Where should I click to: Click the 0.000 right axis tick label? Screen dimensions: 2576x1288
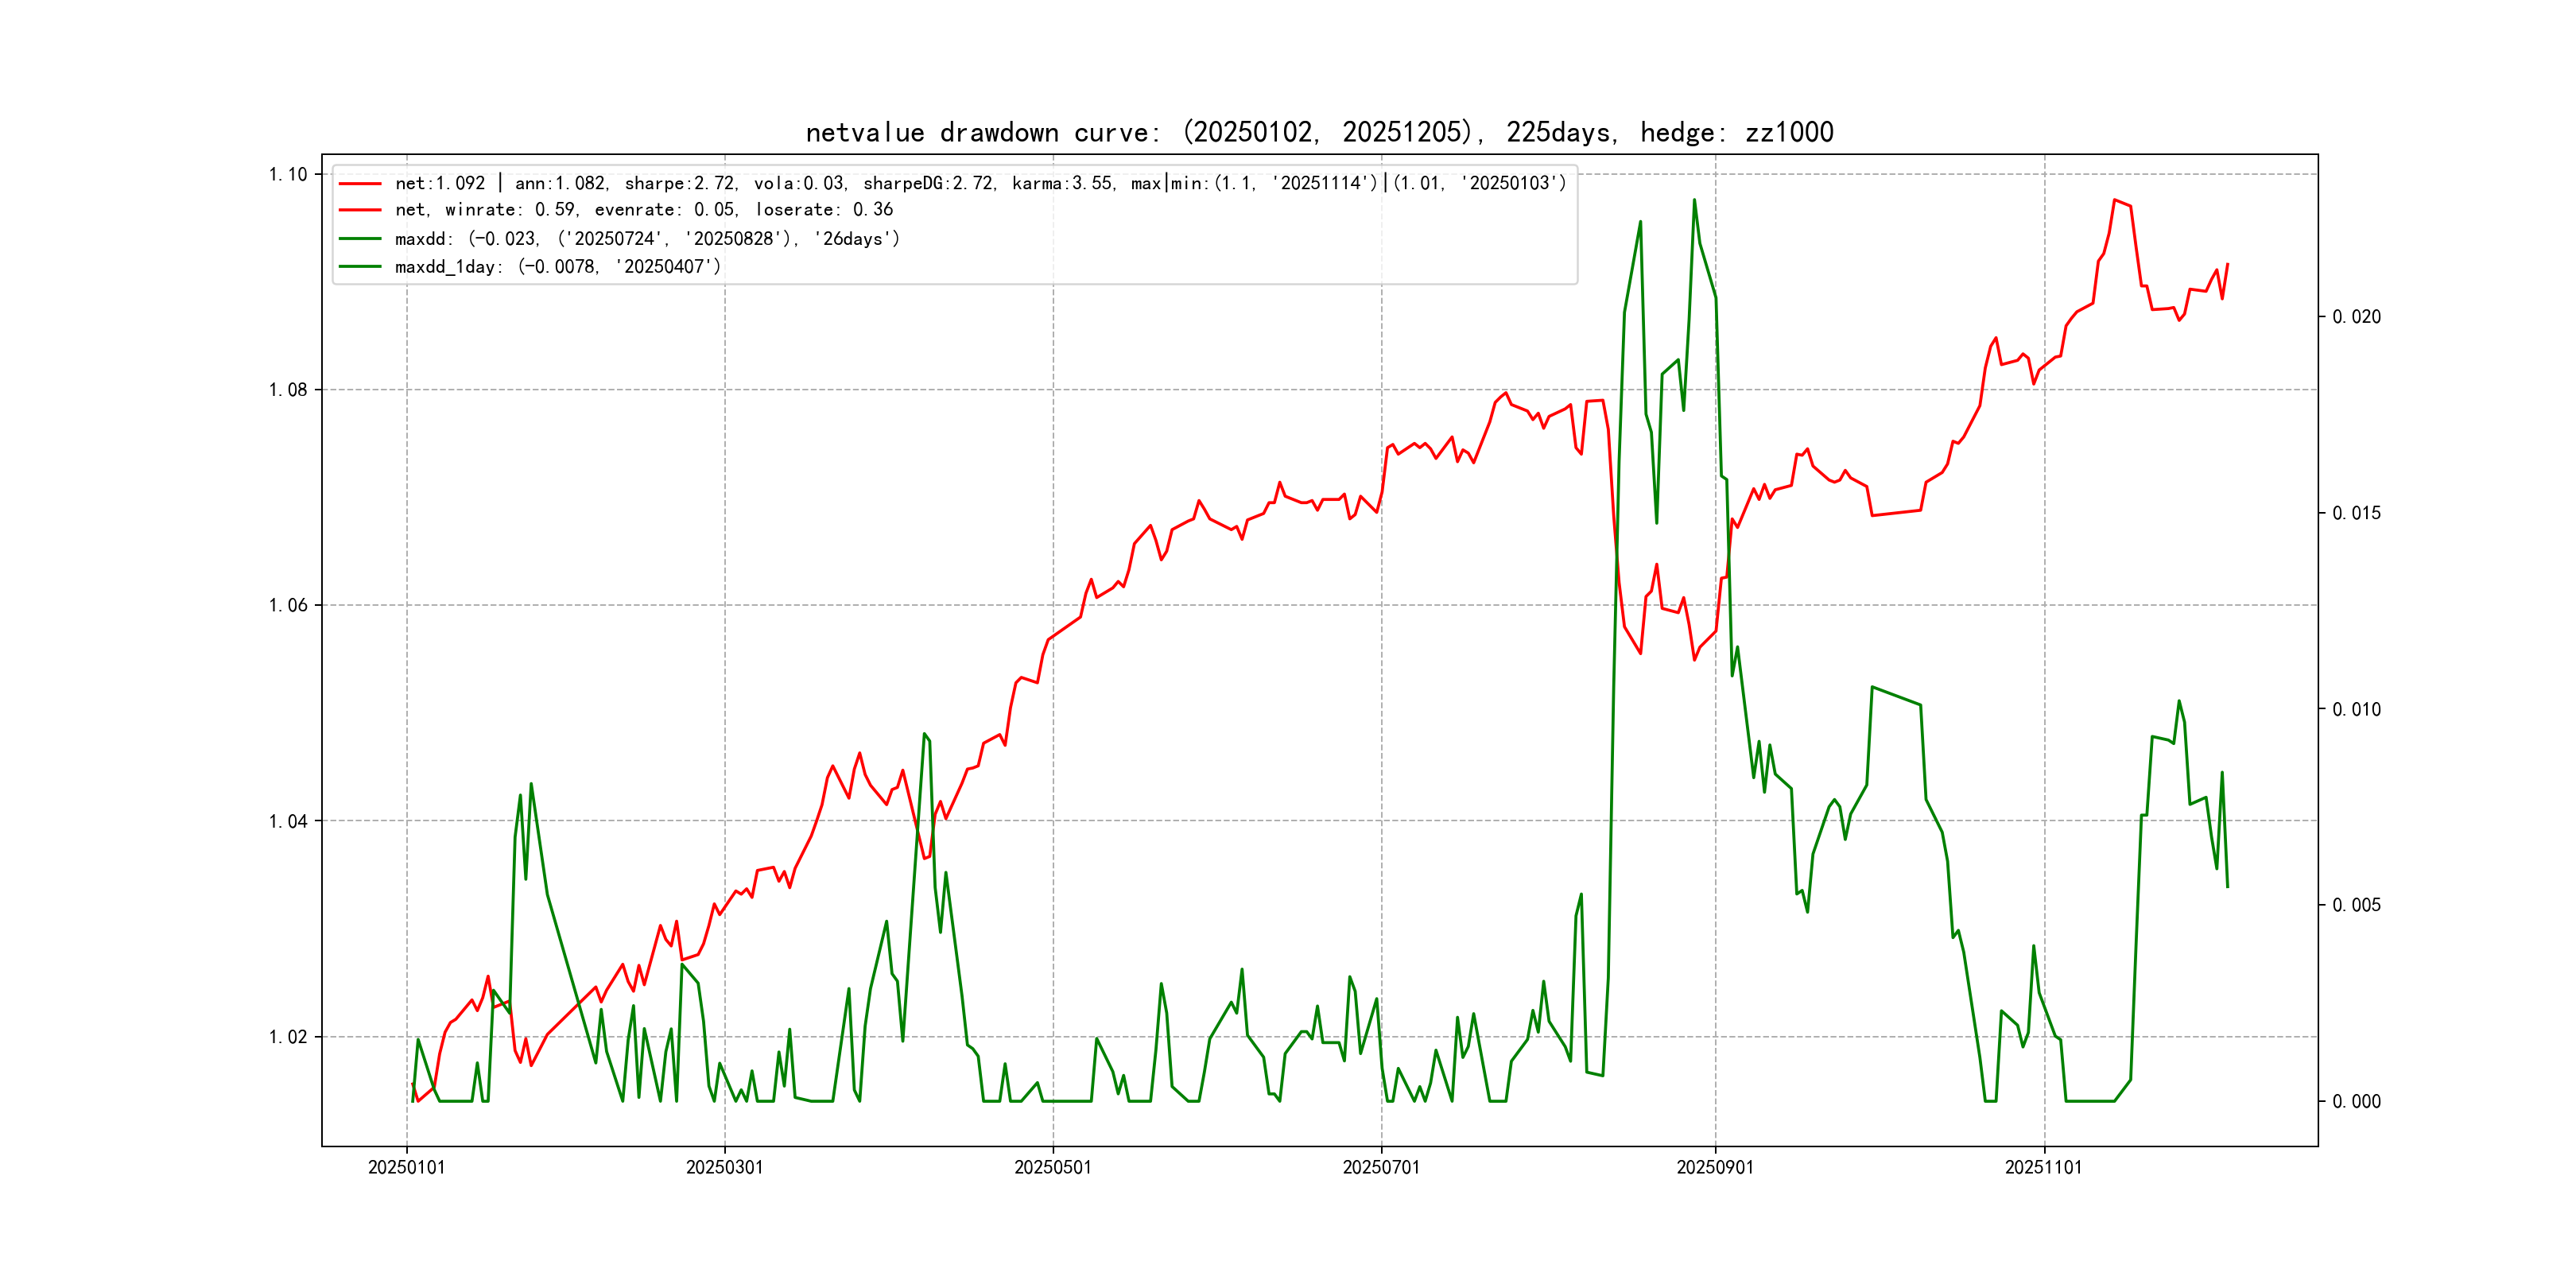point(2356,1102)
